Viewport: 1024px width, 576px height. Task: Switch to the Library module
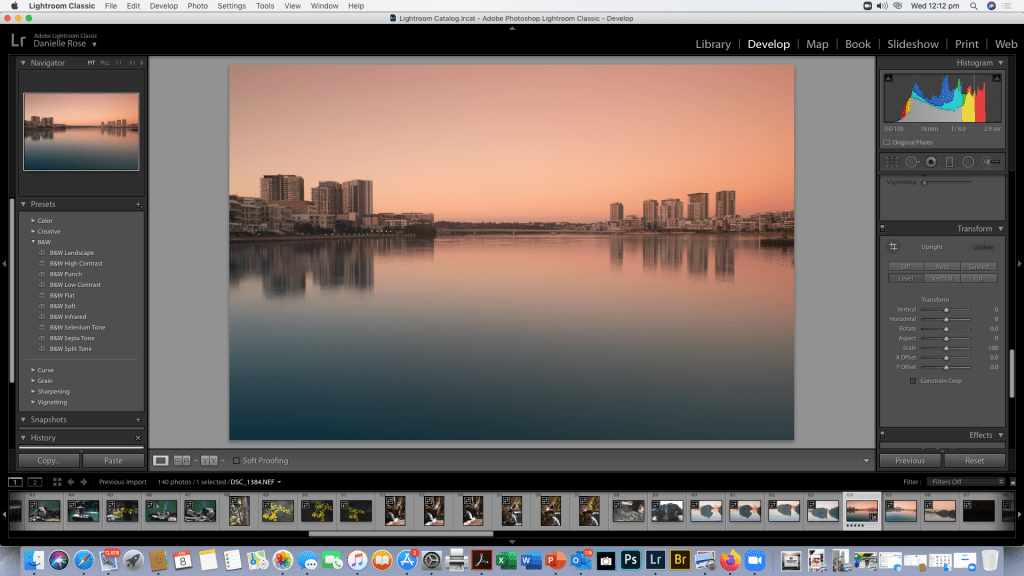[713, 44]
